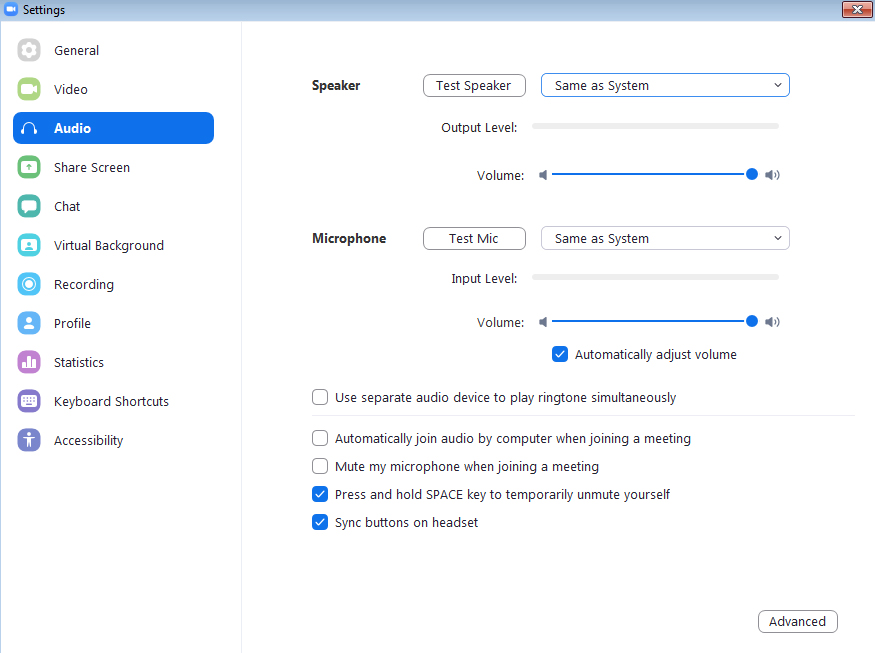Click the Recording circle icon
This screenshot has height=653, width=875.
[x=28, y=285]
